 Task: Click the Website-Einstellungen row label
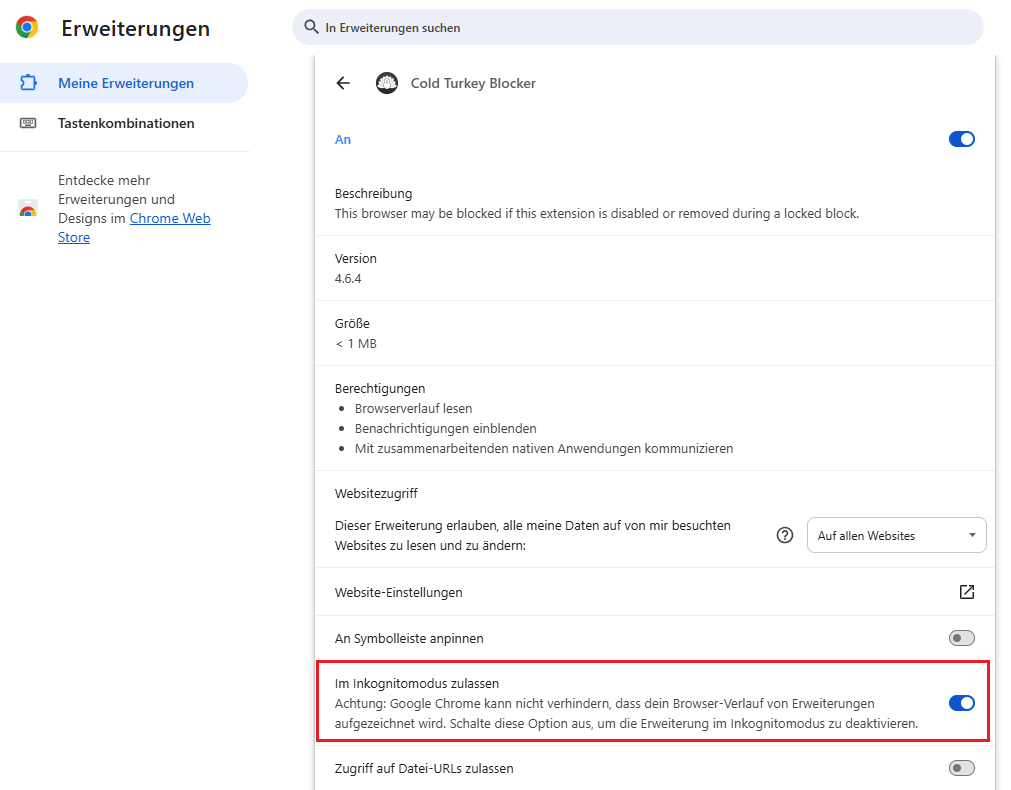coord(399,592)
